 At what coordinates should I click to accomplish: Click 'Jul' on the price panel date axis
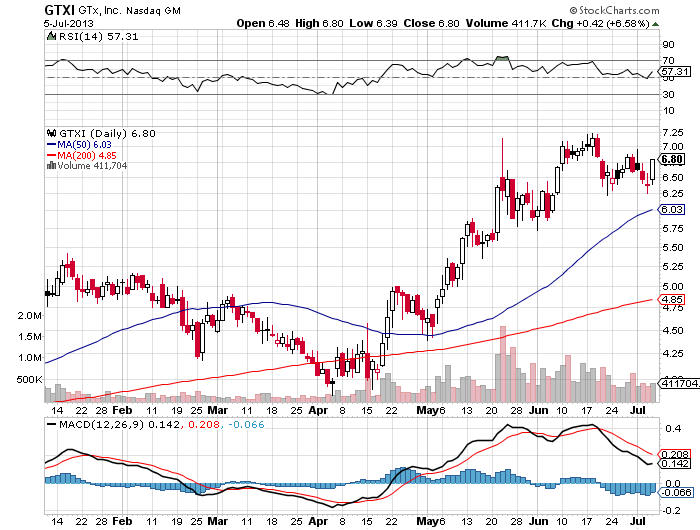pyautogui.click(x=639, y=410)
